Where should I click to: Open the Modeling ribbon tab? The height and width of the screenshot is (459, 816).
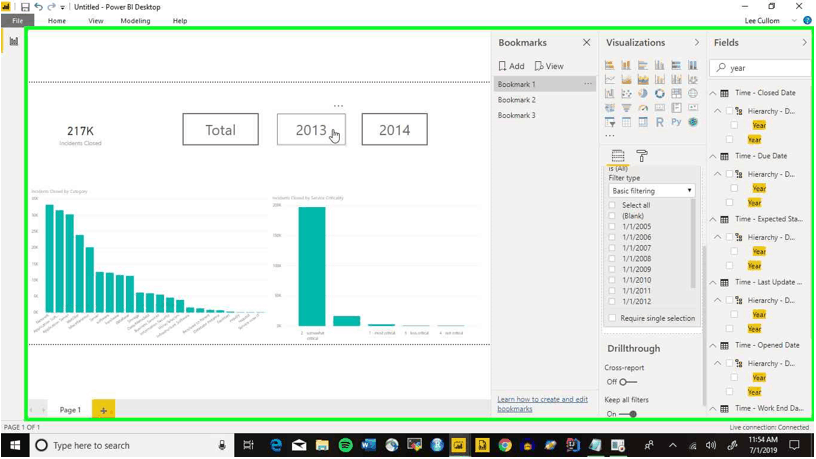point(135,21)
